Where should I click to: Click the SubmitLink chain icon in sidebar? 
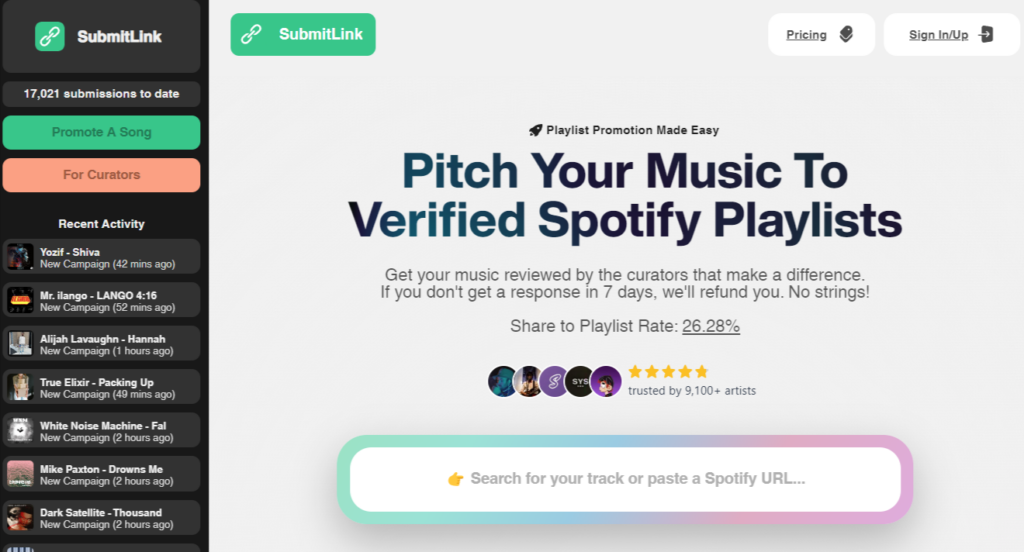[x=50, y=37]
